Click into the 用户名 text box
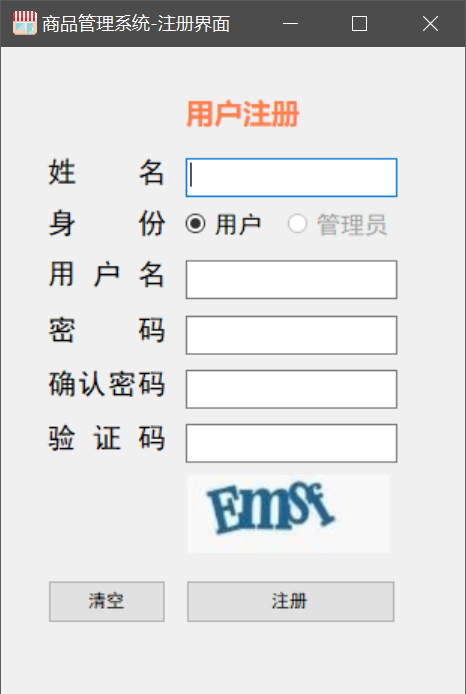 (x=291, y=280)
